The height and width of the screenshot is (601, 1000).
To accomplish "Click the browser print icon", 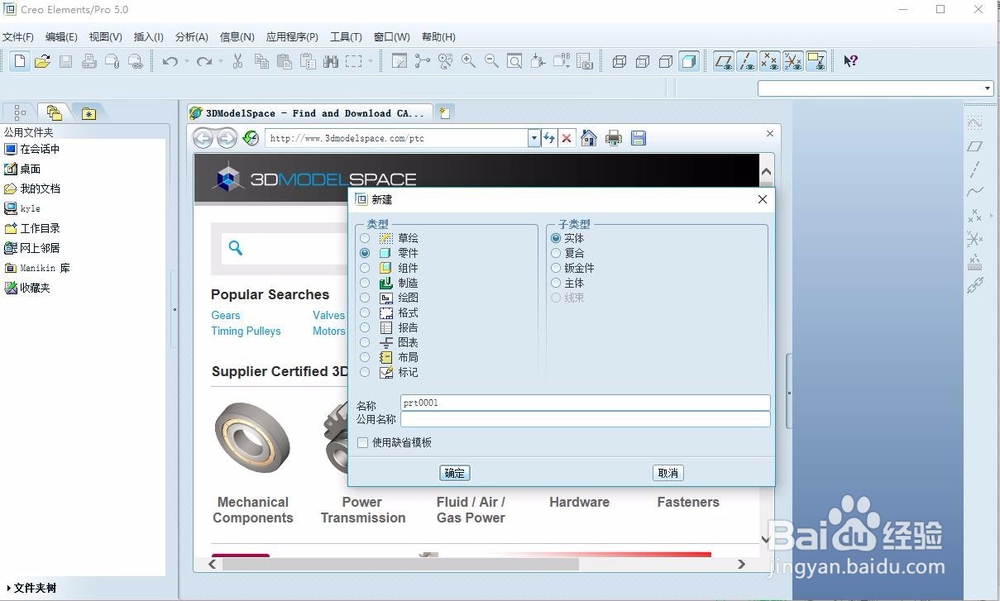I will (x=614, y=138).
